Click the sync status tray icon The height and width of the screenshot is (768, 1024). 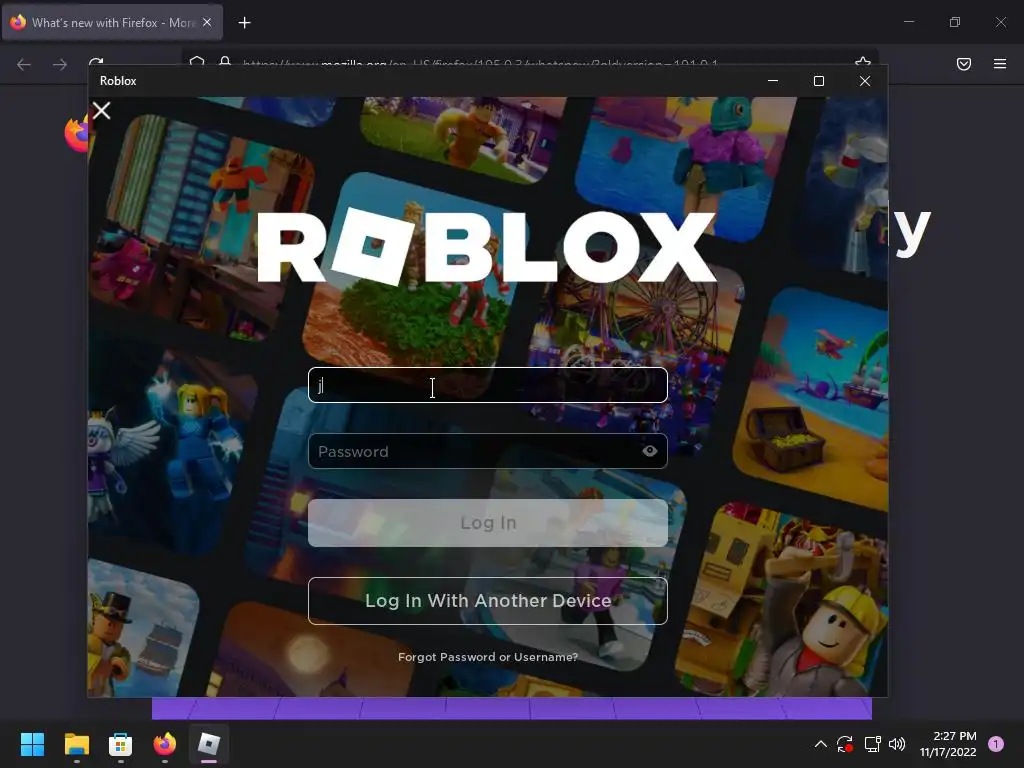[x=844, y=744]
